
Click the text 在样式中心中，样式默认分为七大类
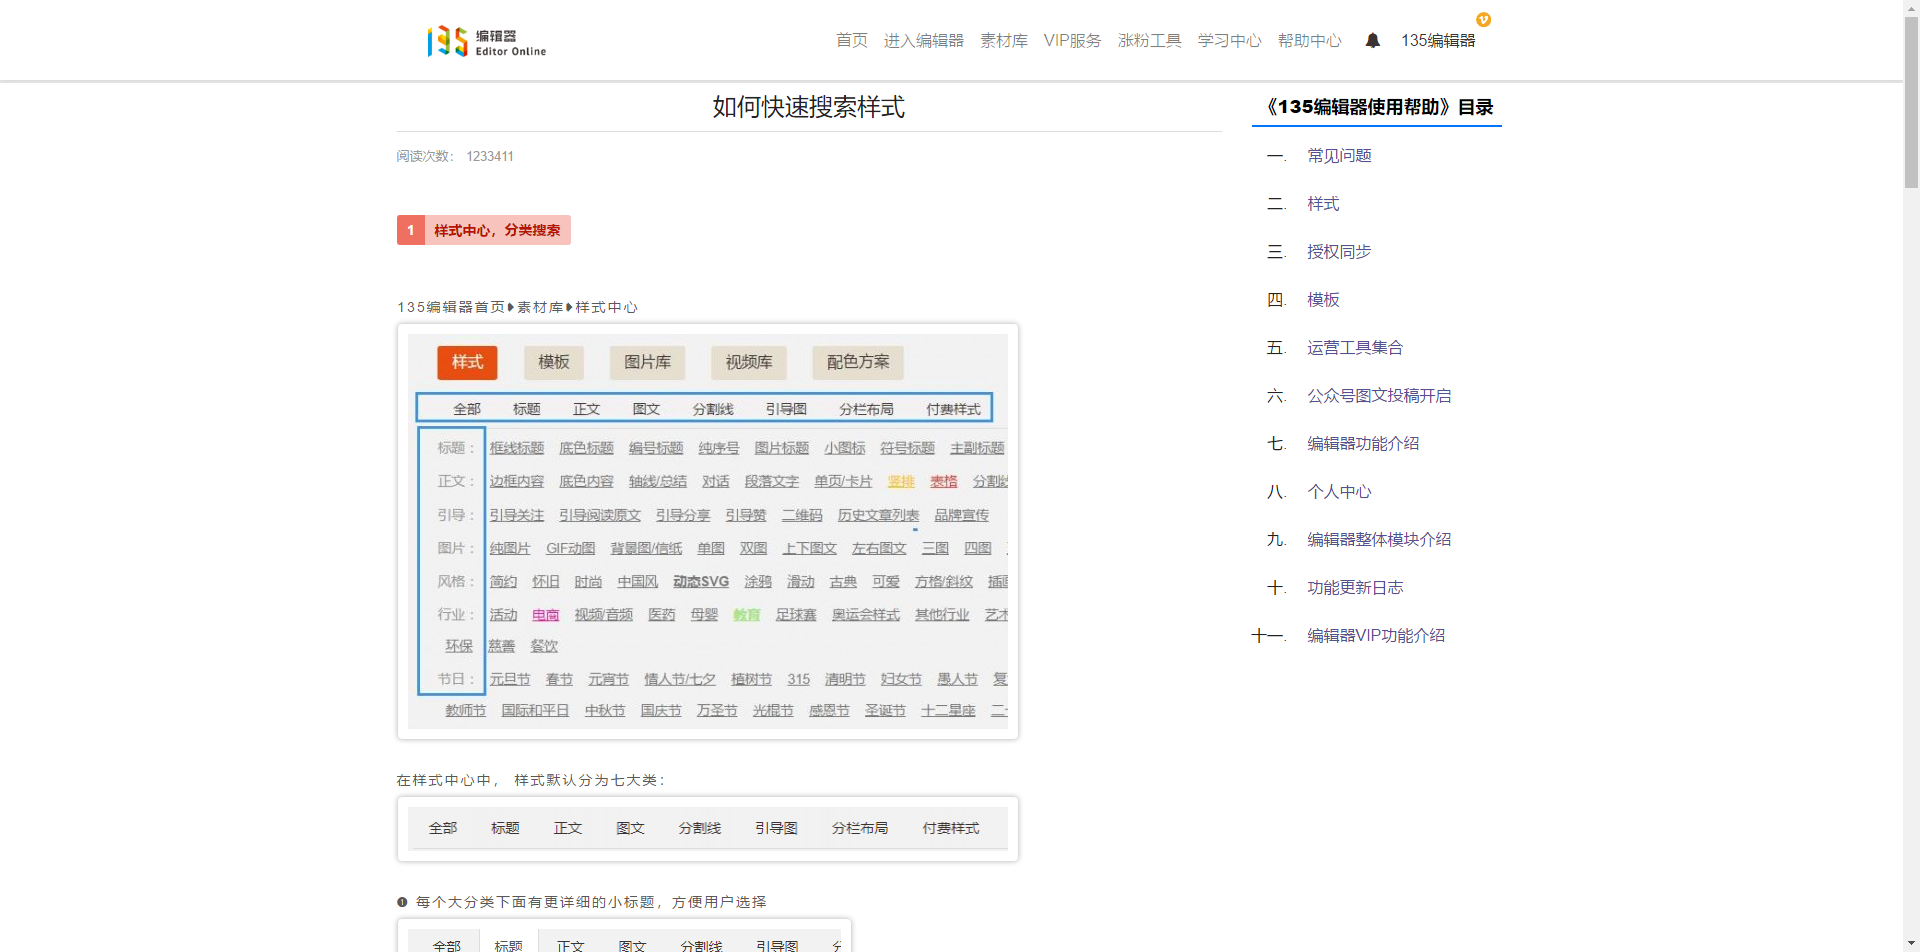point(530,780)
